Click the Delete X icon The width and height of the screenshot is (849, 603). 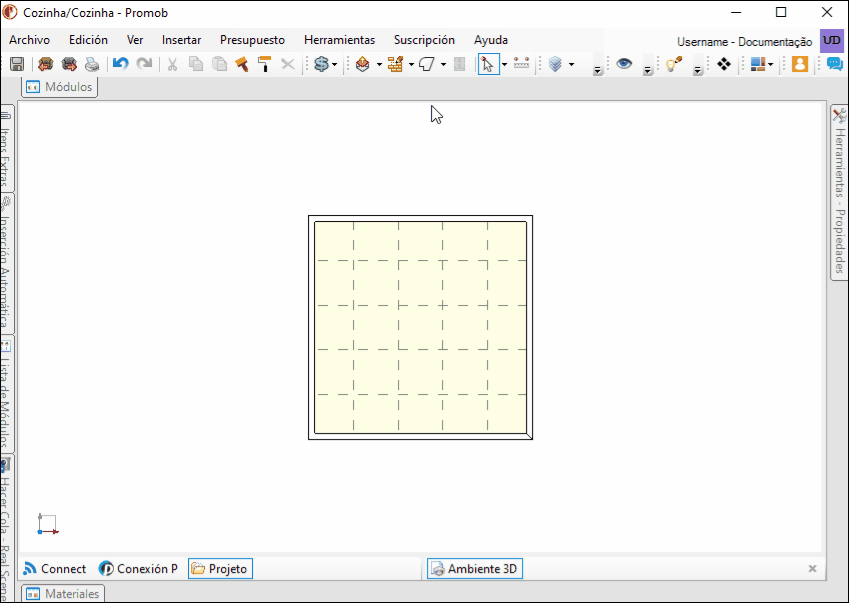(x=288, y=64)
